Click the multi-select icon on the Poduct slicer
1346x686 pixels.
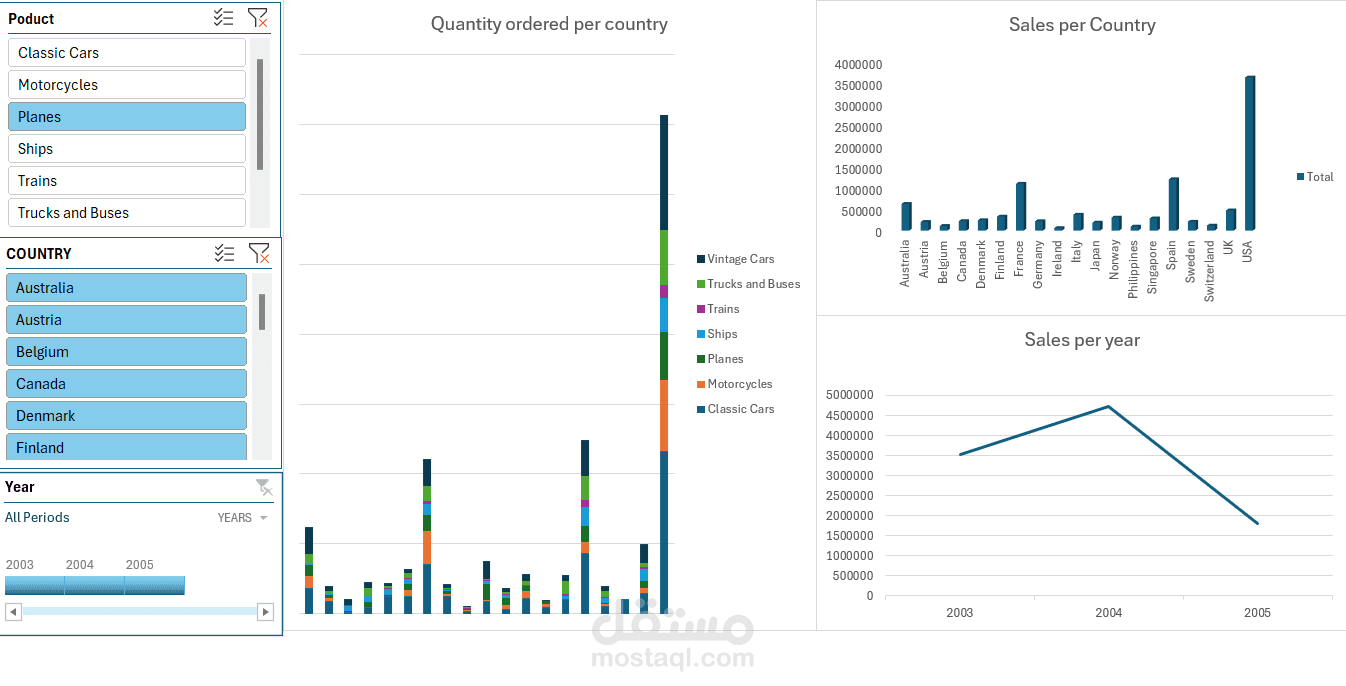223,17
